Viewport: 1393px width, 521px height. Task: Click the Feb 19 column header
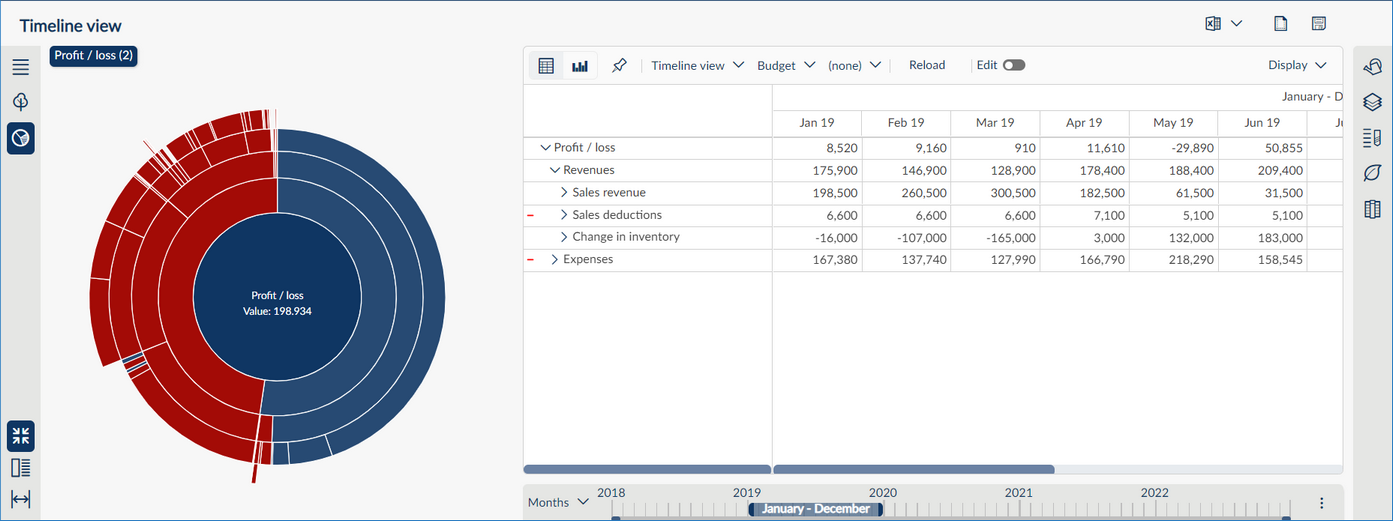pyautogui.click(x=905, y=123)
